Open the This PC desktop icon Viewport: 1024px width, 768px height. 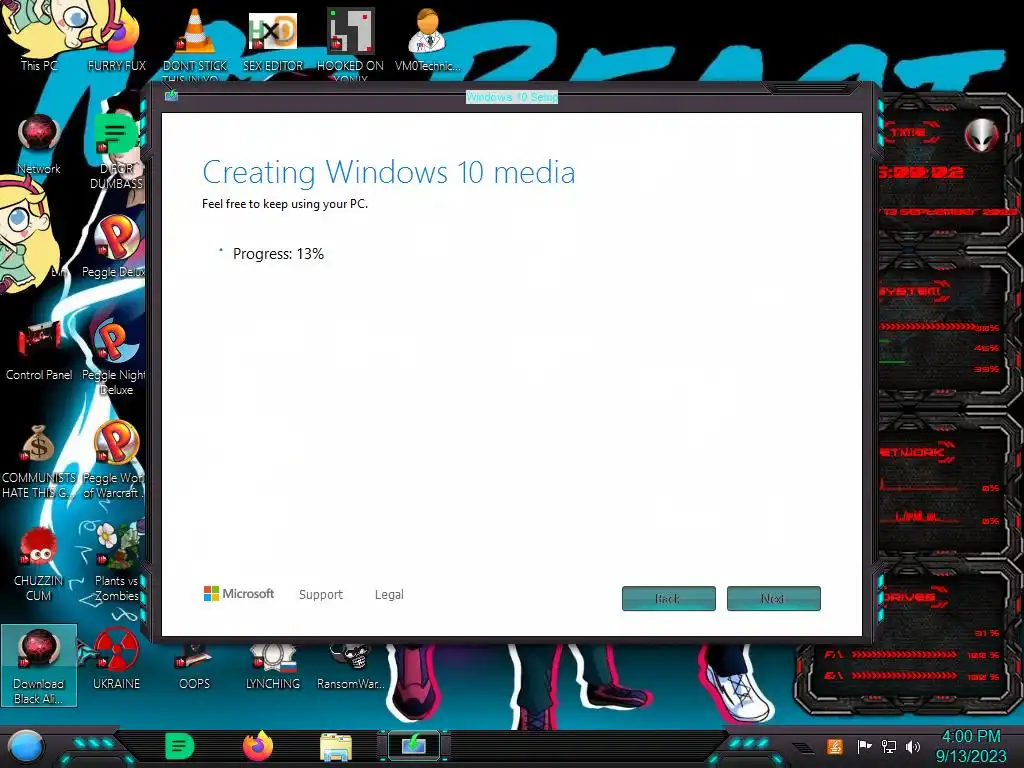38,39
